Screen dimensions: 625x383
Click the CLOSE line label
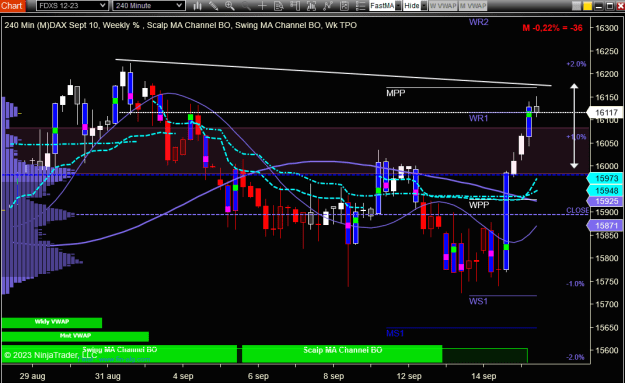pos(577,210)
